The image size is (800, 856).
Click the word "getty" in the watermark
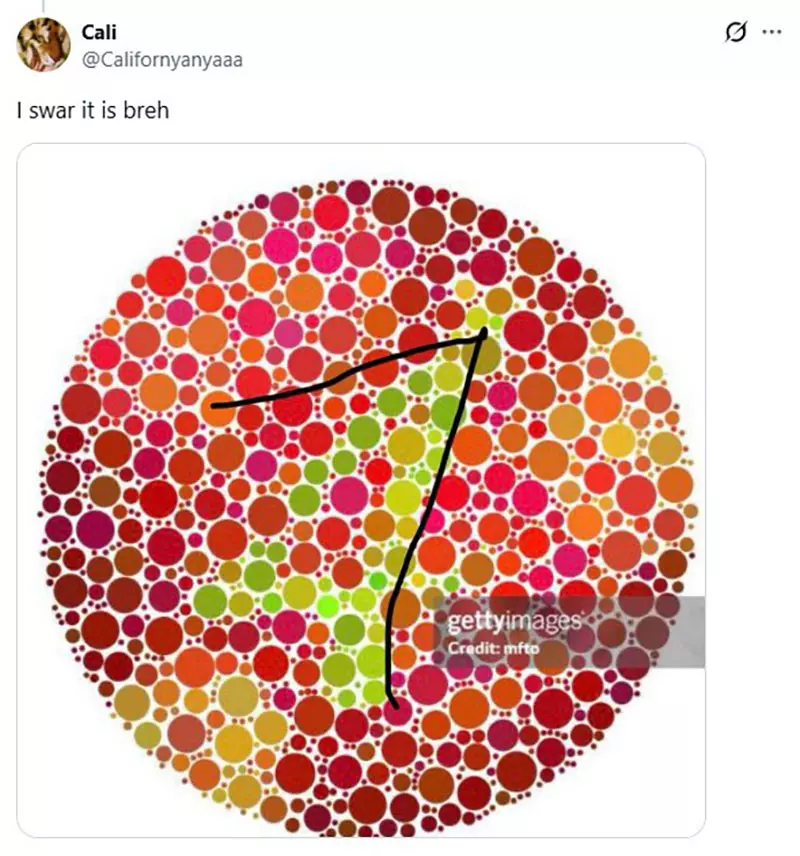coord(476,622)
